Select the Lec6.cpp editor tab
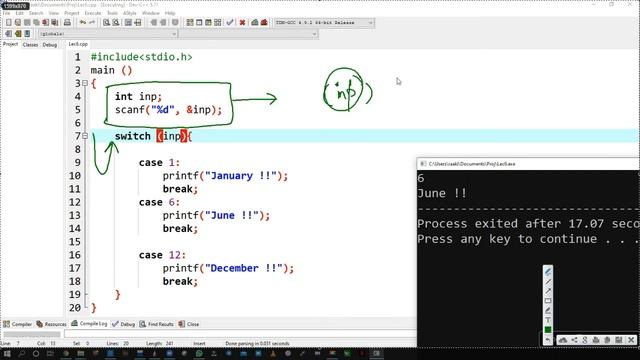The width and height of the screenshot is (640, 360). click(x=78, y=44)
